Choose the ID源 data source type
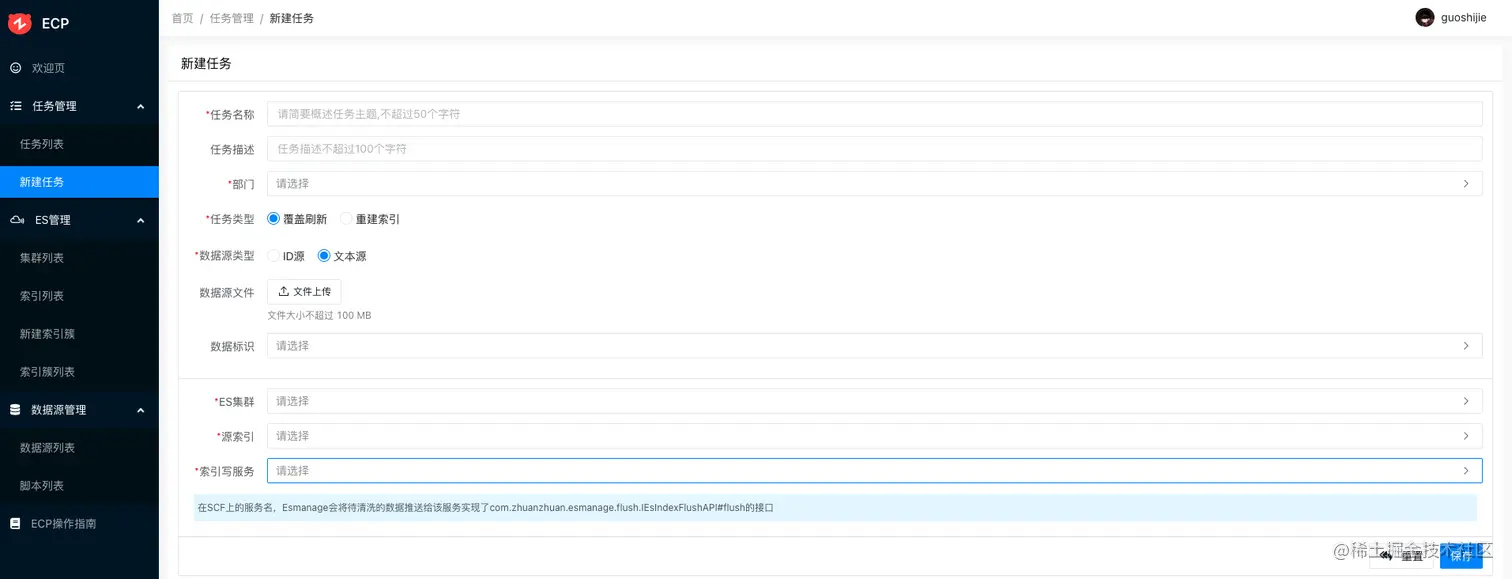Screen dimensions: 1512x579 tap(274, 256)
